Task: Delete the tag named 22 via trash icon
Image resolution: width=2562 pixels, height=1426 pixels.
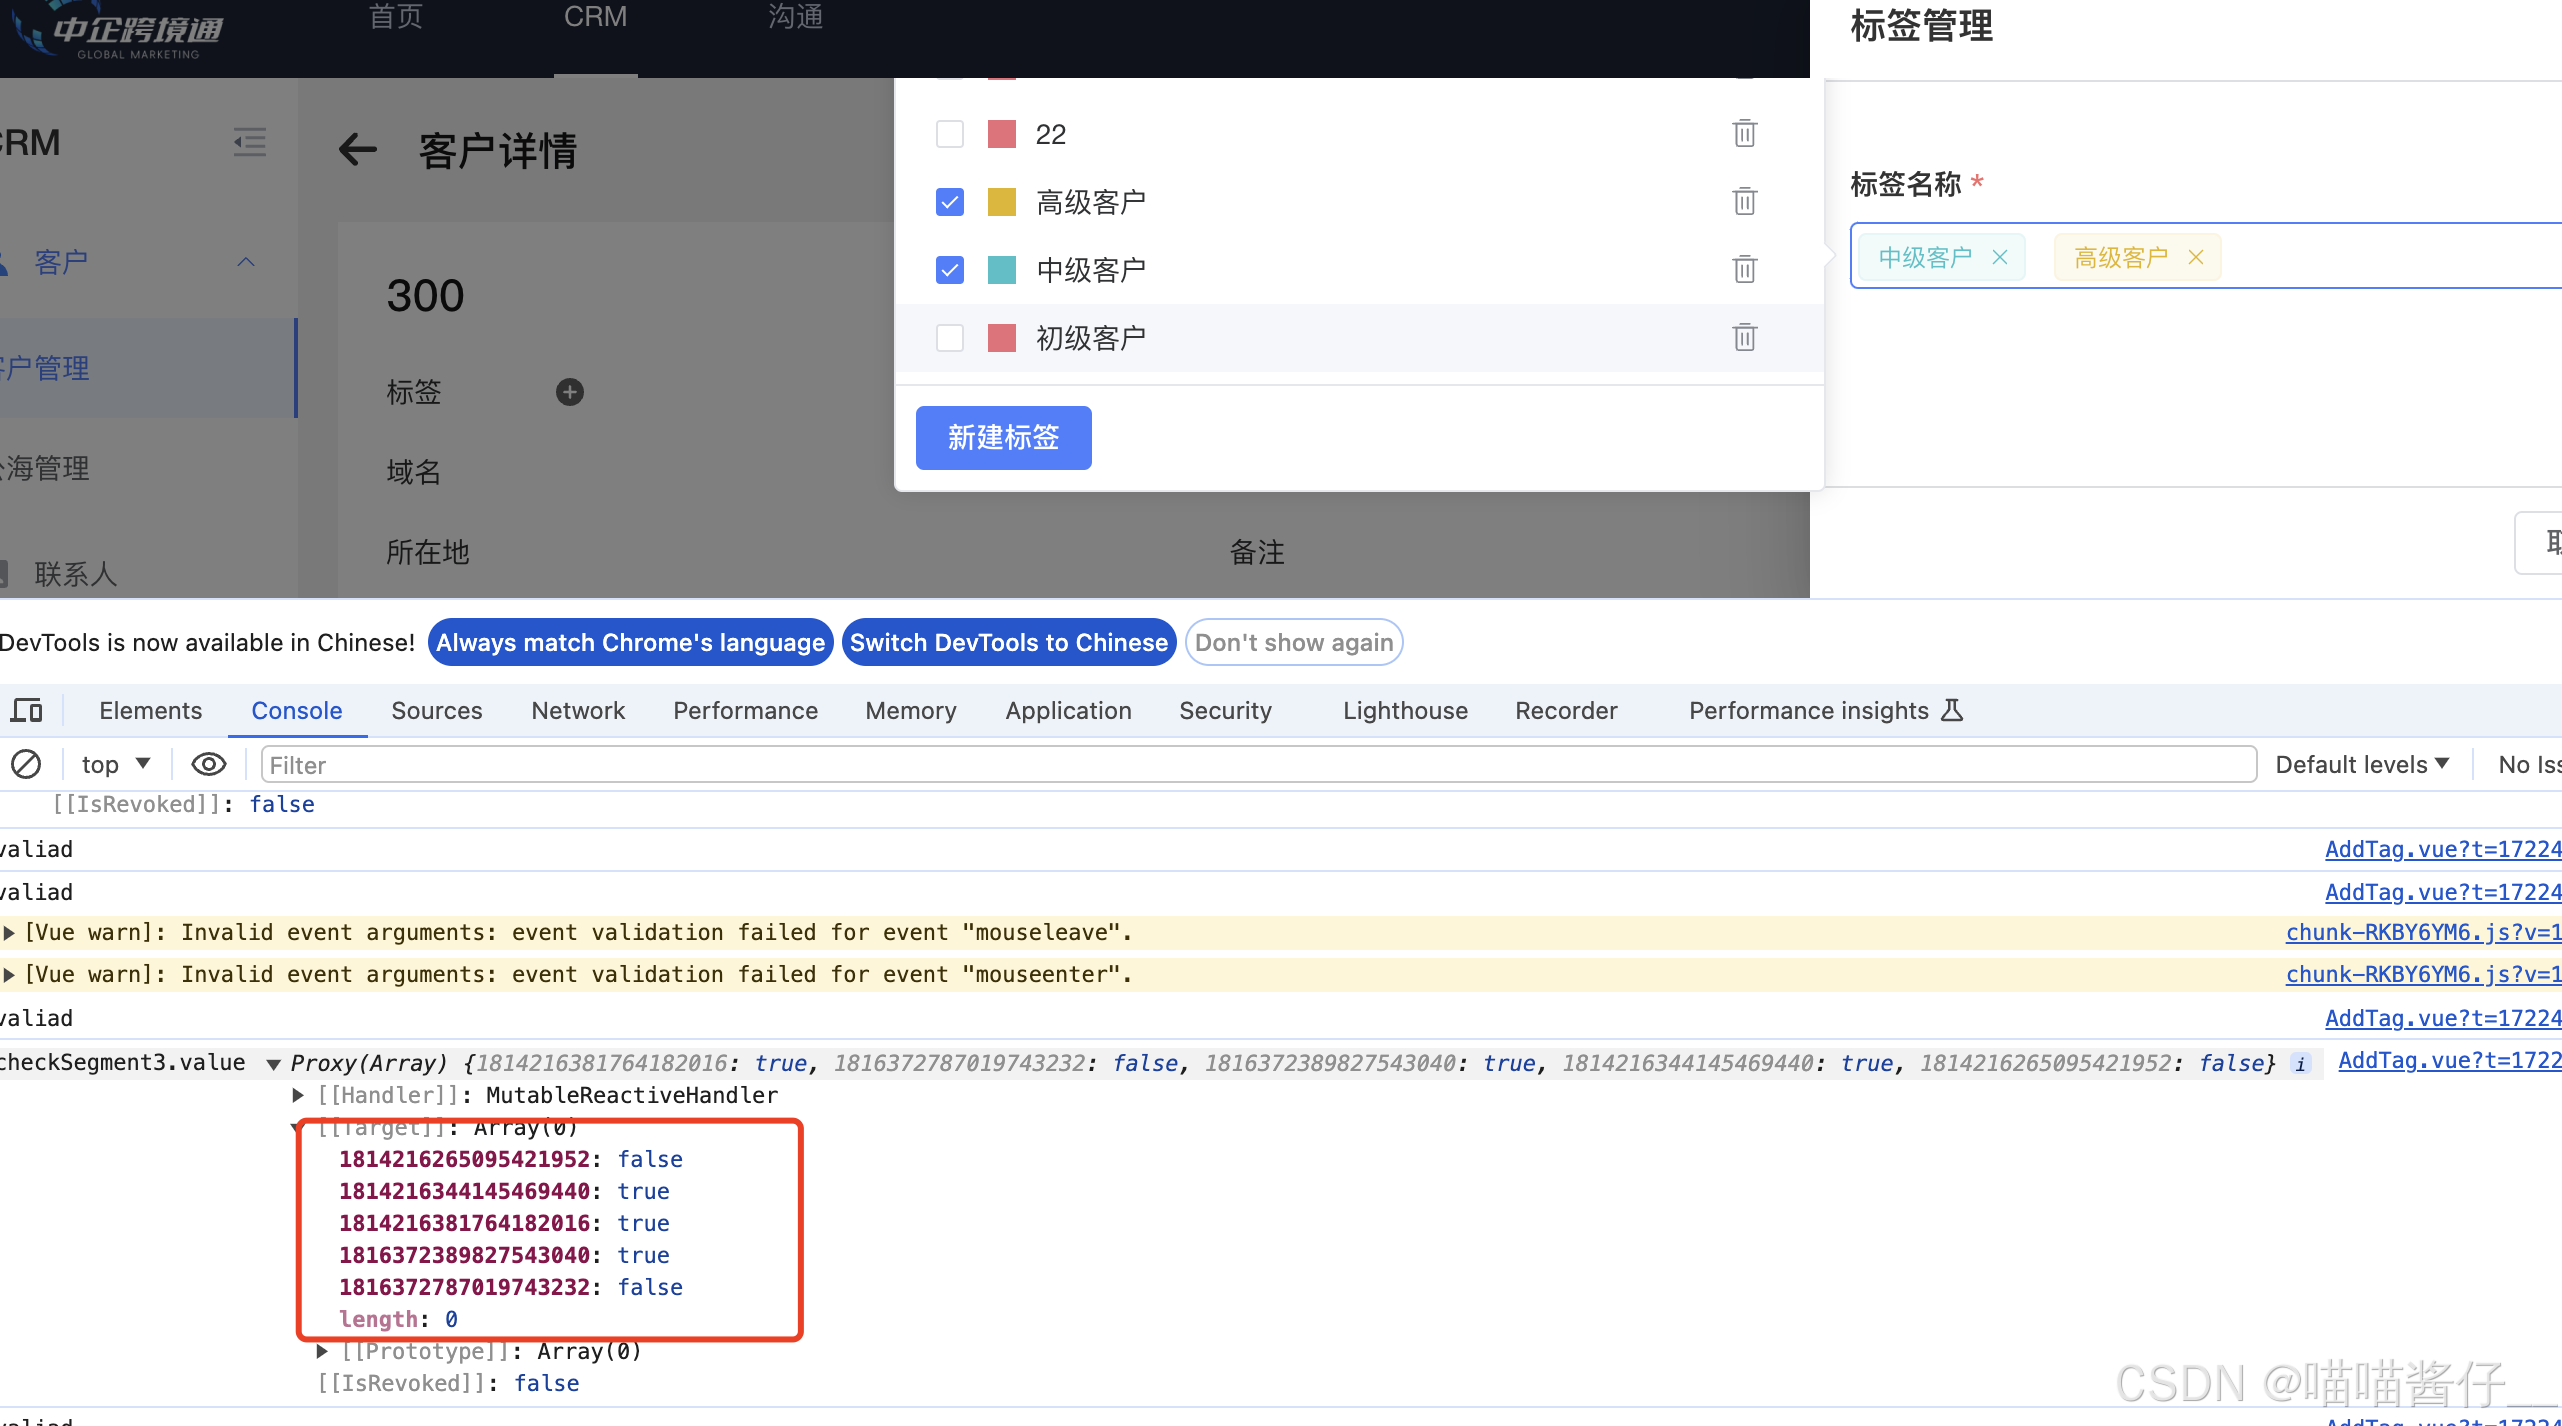Action: pyautogui.click(x=1744, y=133)
